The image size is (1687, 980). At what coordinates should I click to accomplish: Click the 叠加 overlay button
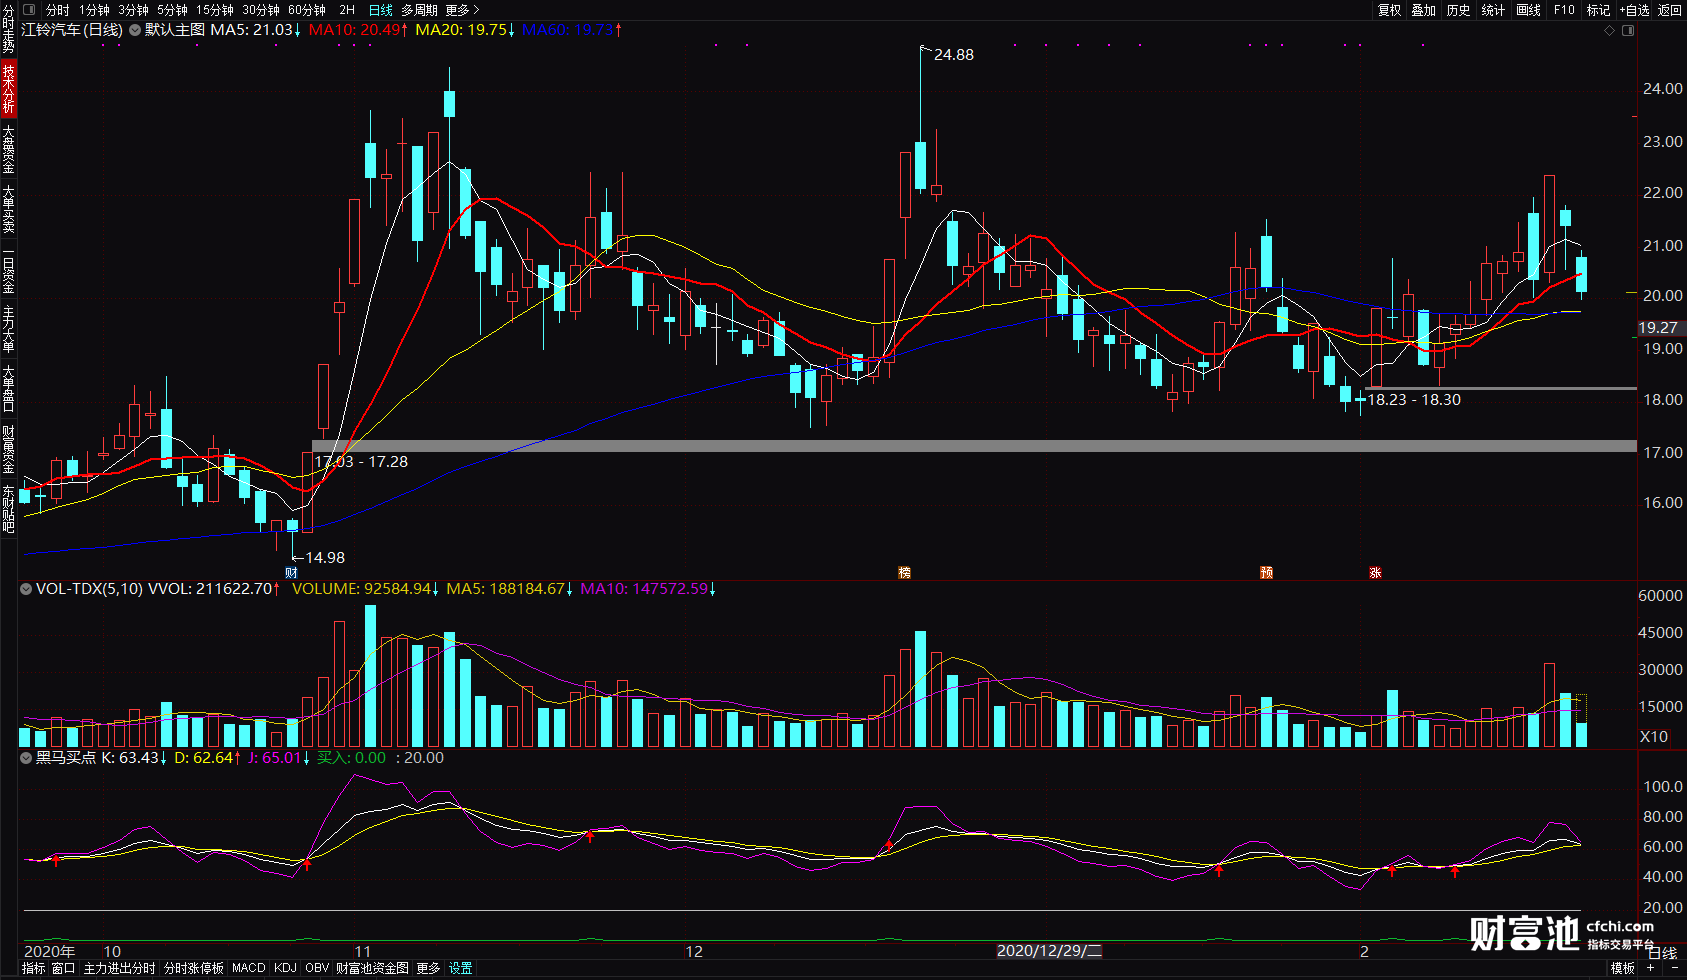coord(1424,10)
